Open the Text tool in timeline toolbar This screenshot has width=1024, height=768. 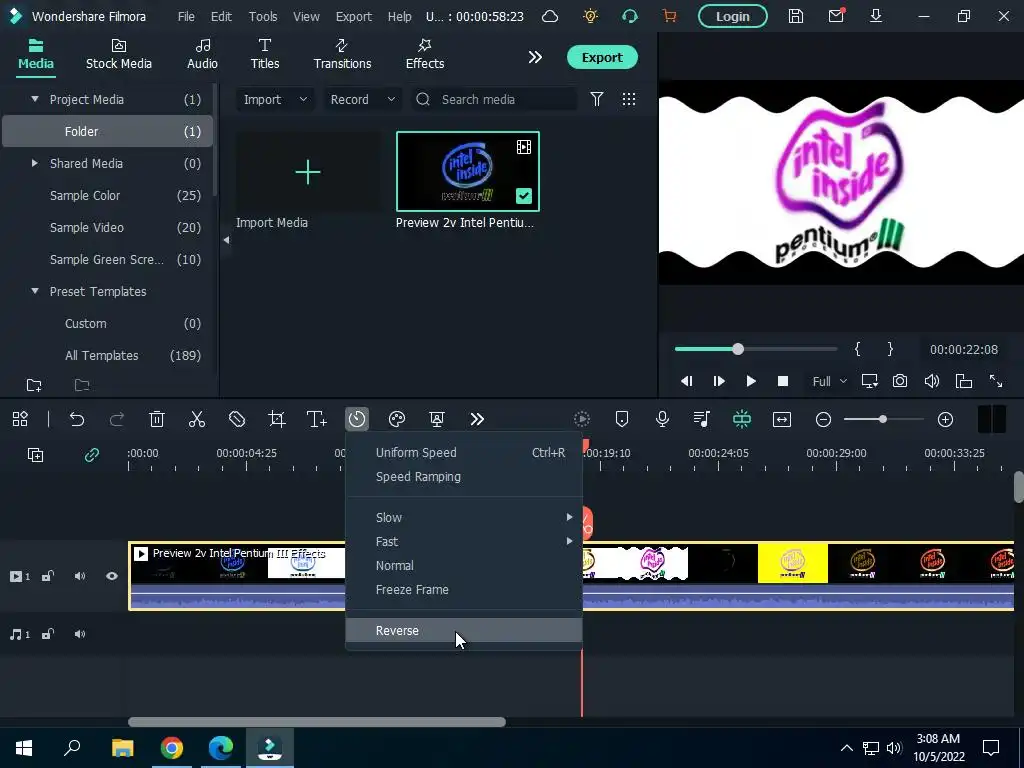click(317, 419)
